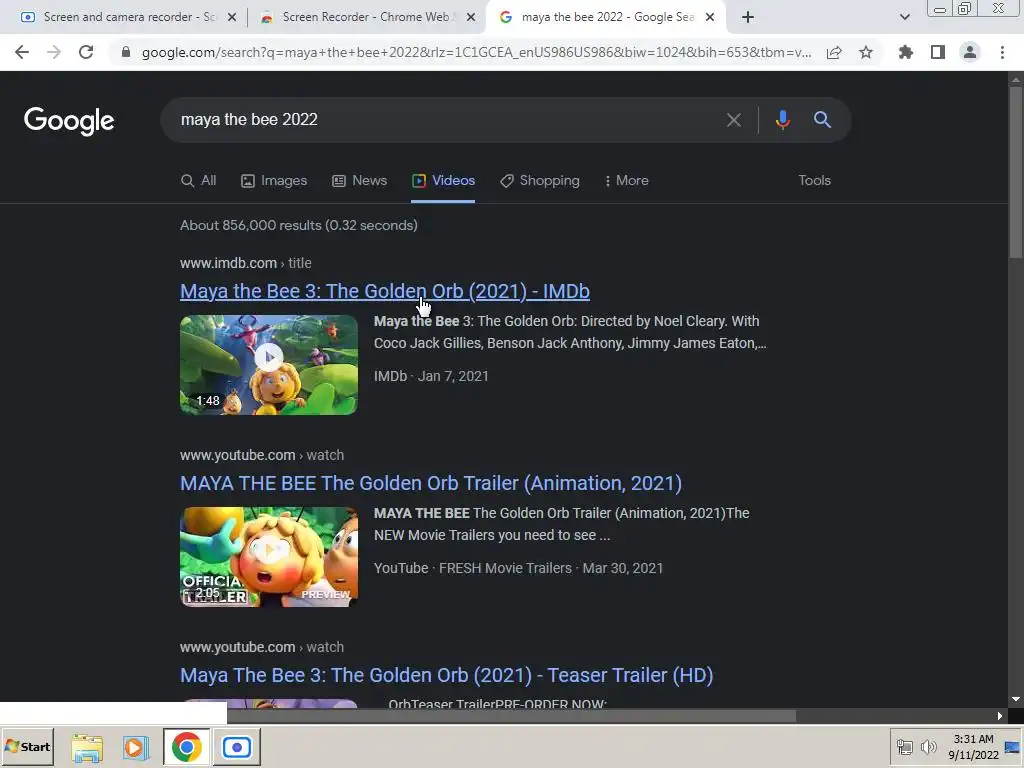Click the 'IMDb · Jan 7, 2021' text
The width and height of the screenshot is (1024, 768).
click(431, 376)
